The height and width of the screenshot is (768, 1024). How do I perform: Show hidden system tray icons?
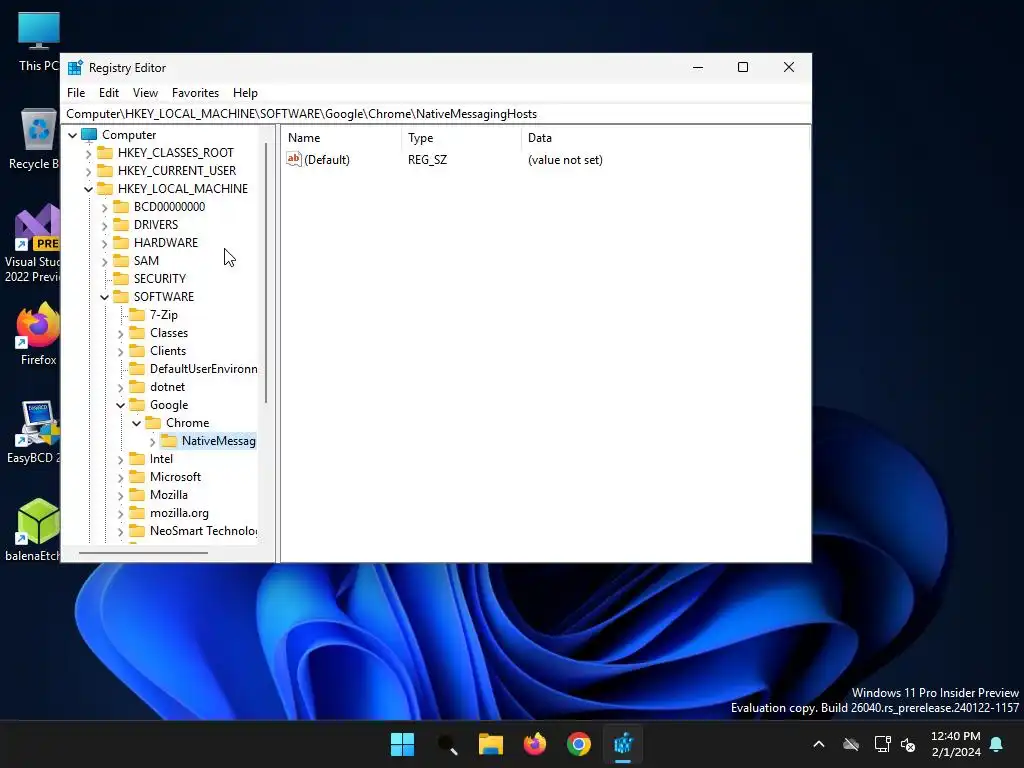tap(818, 744)
